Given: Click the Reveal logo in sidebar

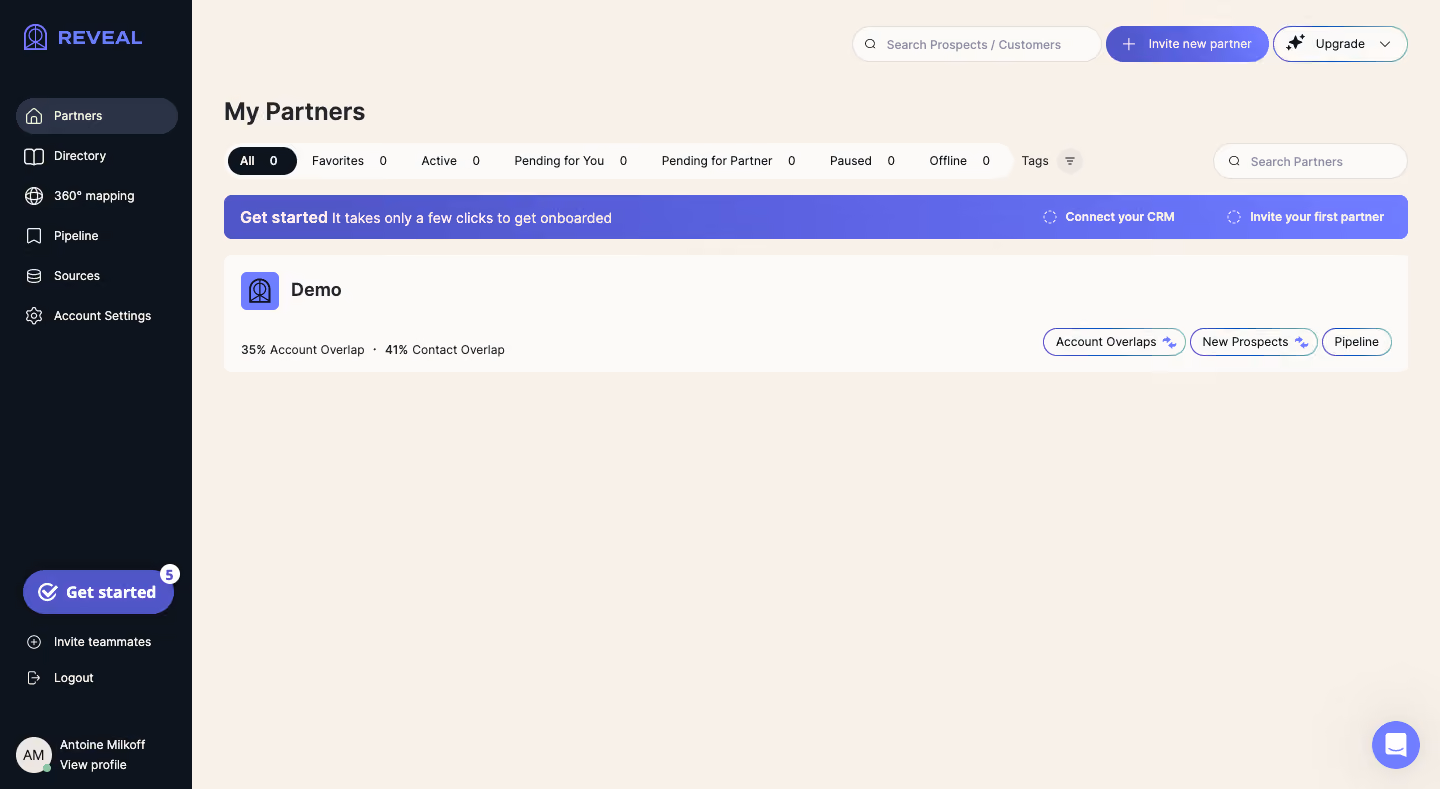Looking at the screenshot, I should click(83, 38).
